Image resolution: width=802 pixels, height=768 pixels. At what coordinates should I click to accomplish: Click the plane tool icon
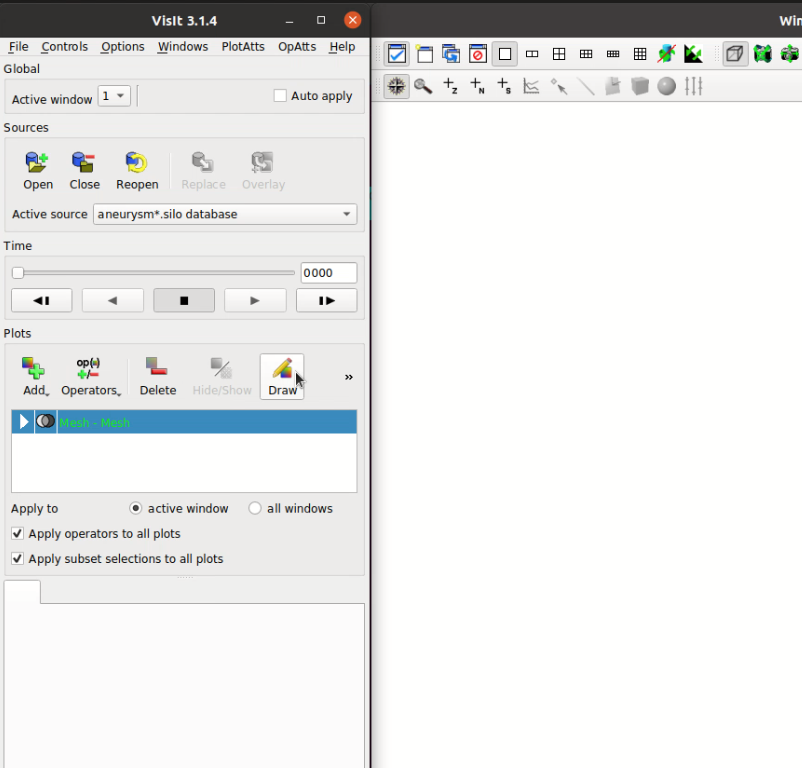(x=613, y=86)
